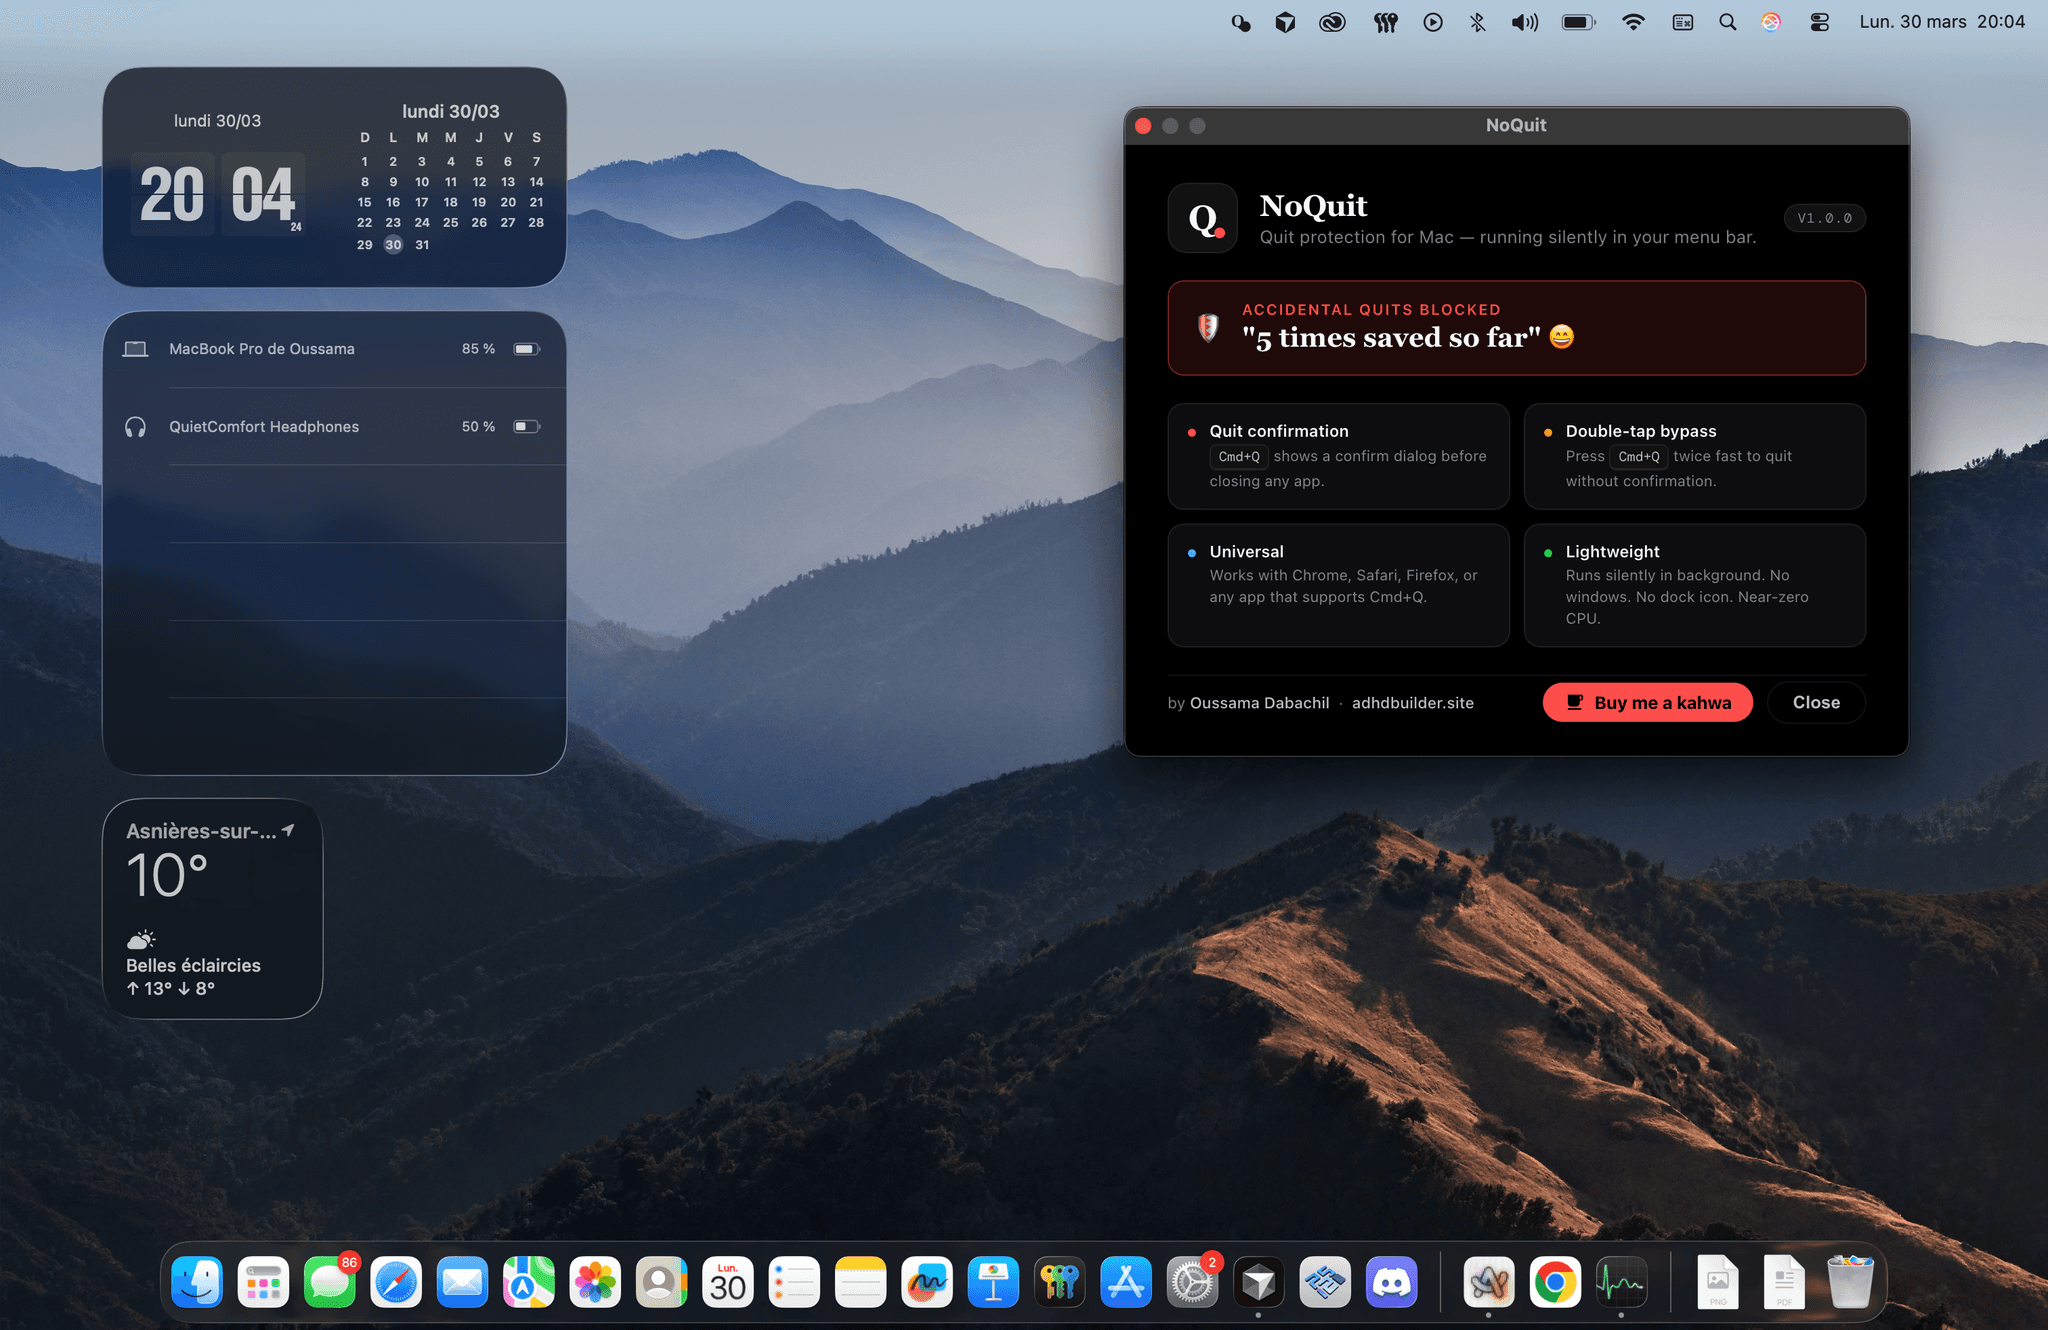The height and width of the screenshot is (1330, 2048).
Task: Open the volume control from the menu bar
Action: click(x=1524, y=21)
